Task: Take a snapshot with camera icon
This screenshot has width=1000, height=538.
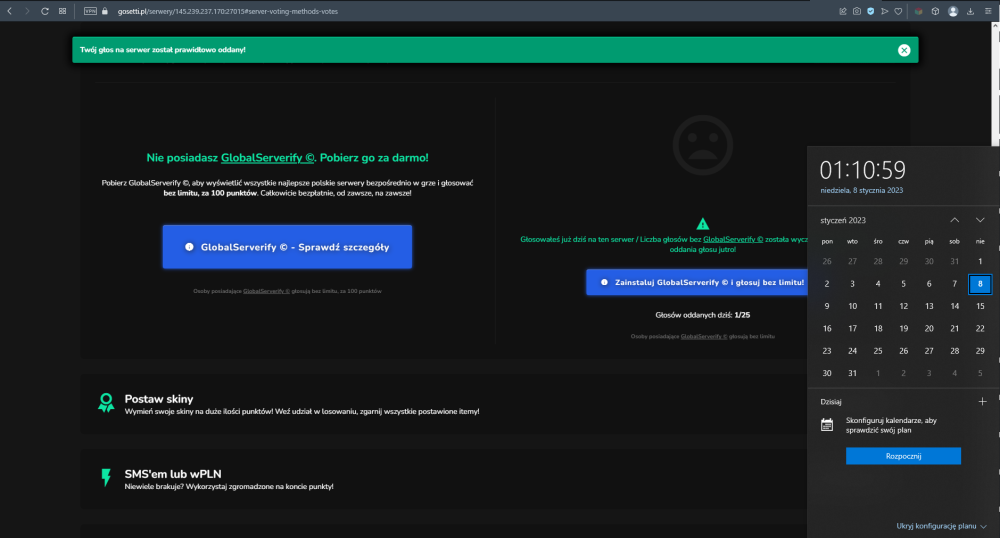Action: click(x=857, y=11)
